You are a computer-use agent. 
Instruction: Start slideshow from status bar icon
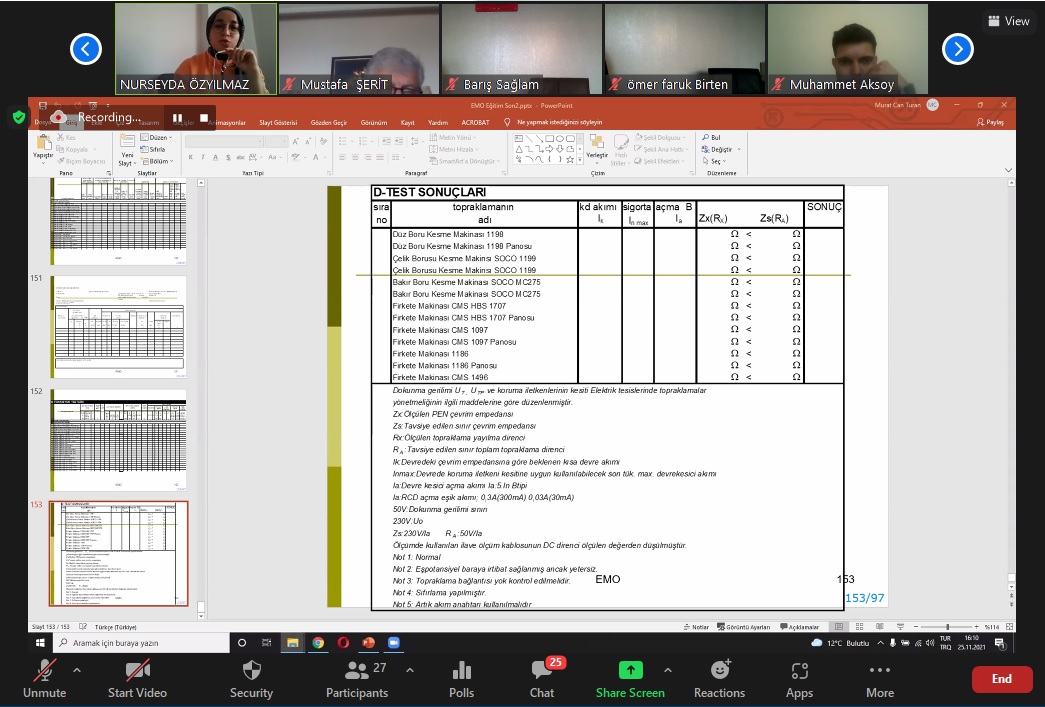click(900, 627)
